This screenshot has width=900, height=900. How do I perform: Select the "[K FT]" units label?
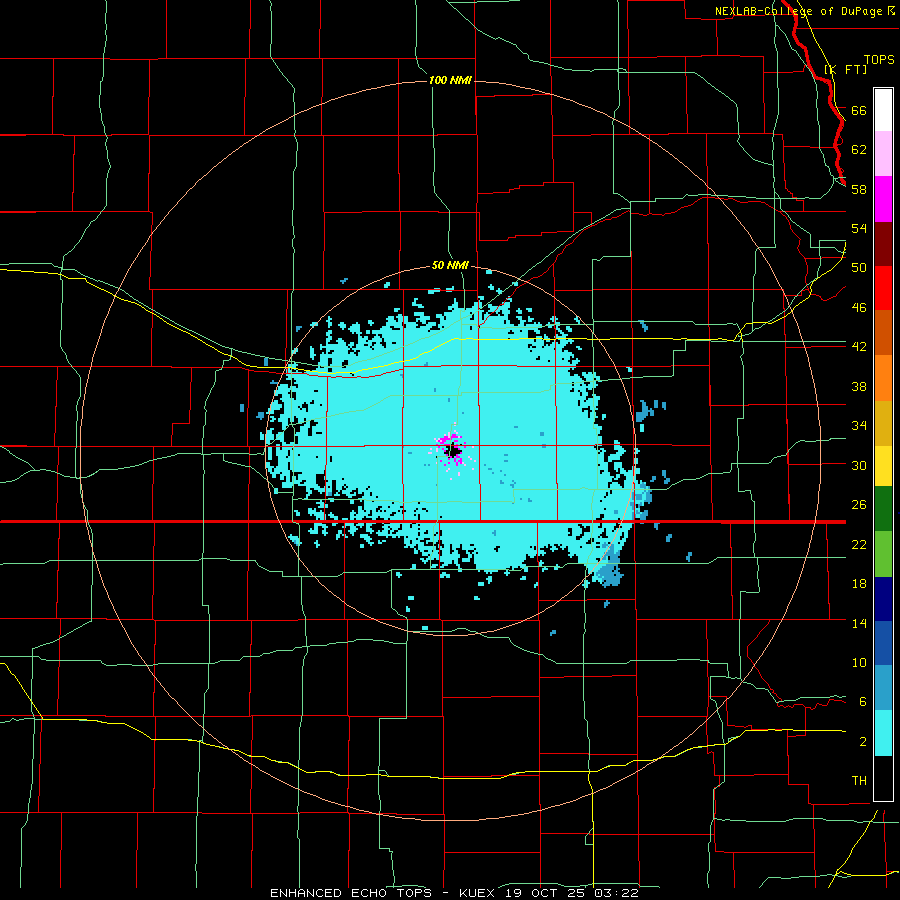click(x=845, y=70)
